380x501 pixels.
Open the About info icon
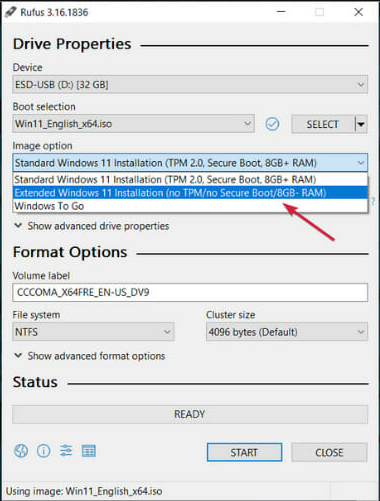click(x=44, y=451)
